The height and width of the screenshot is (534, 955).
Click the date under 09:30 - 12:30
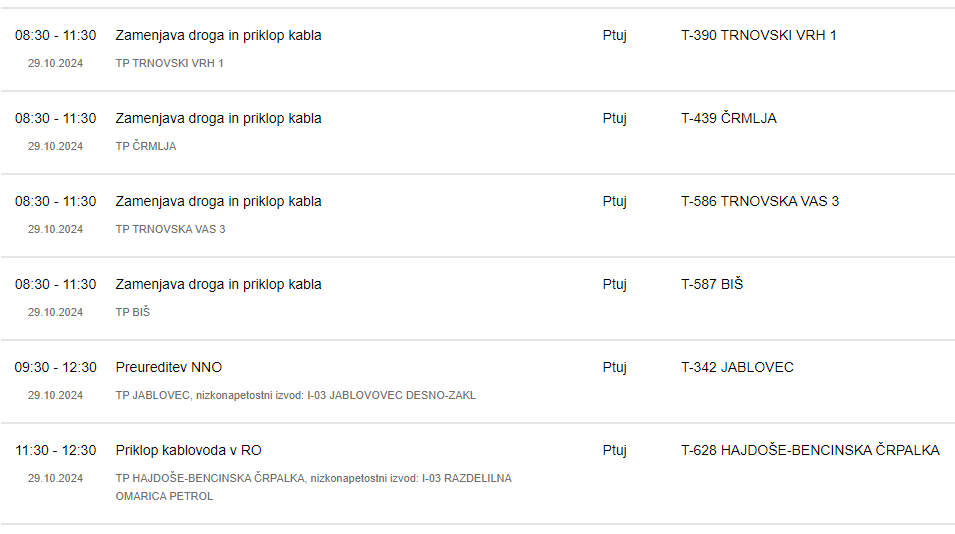[55, 395]
